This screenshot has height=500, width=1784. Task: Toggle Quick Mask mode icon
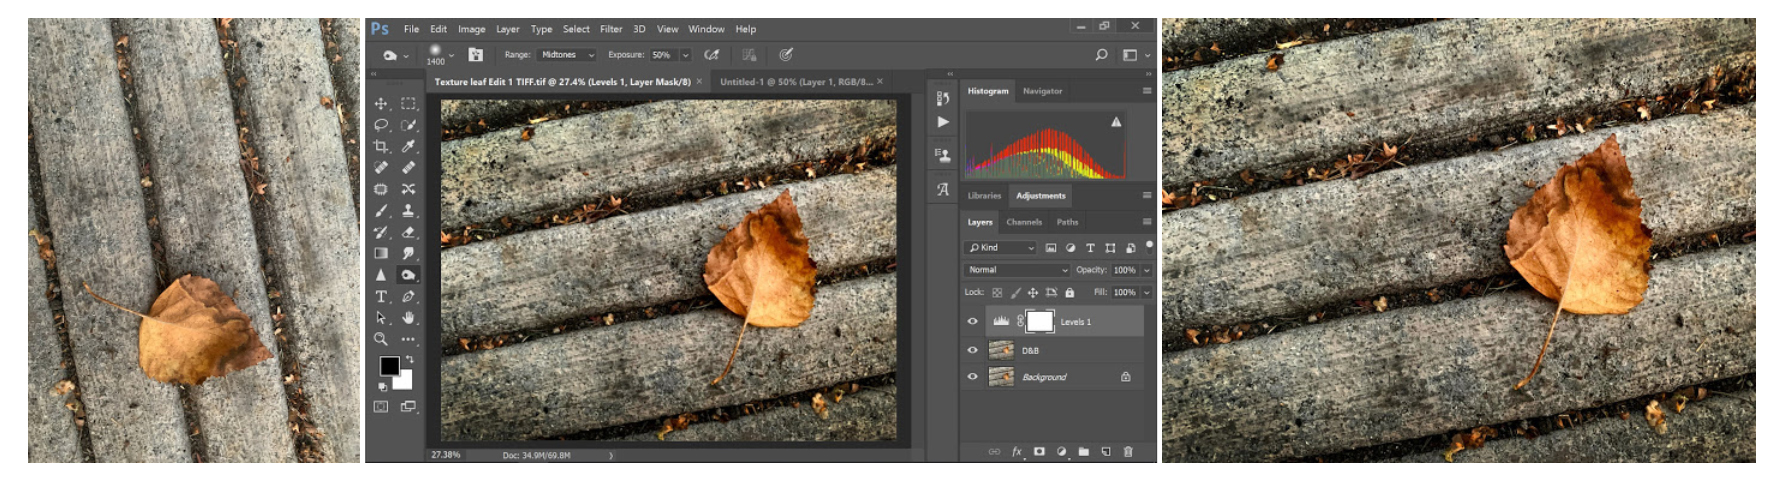(381, 406)
